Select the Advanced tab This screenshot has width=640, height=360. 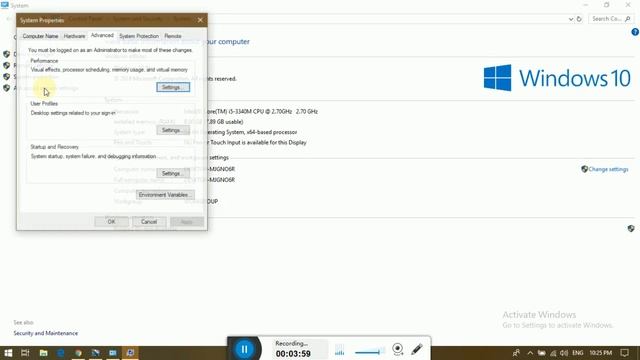tap(102, 36)
